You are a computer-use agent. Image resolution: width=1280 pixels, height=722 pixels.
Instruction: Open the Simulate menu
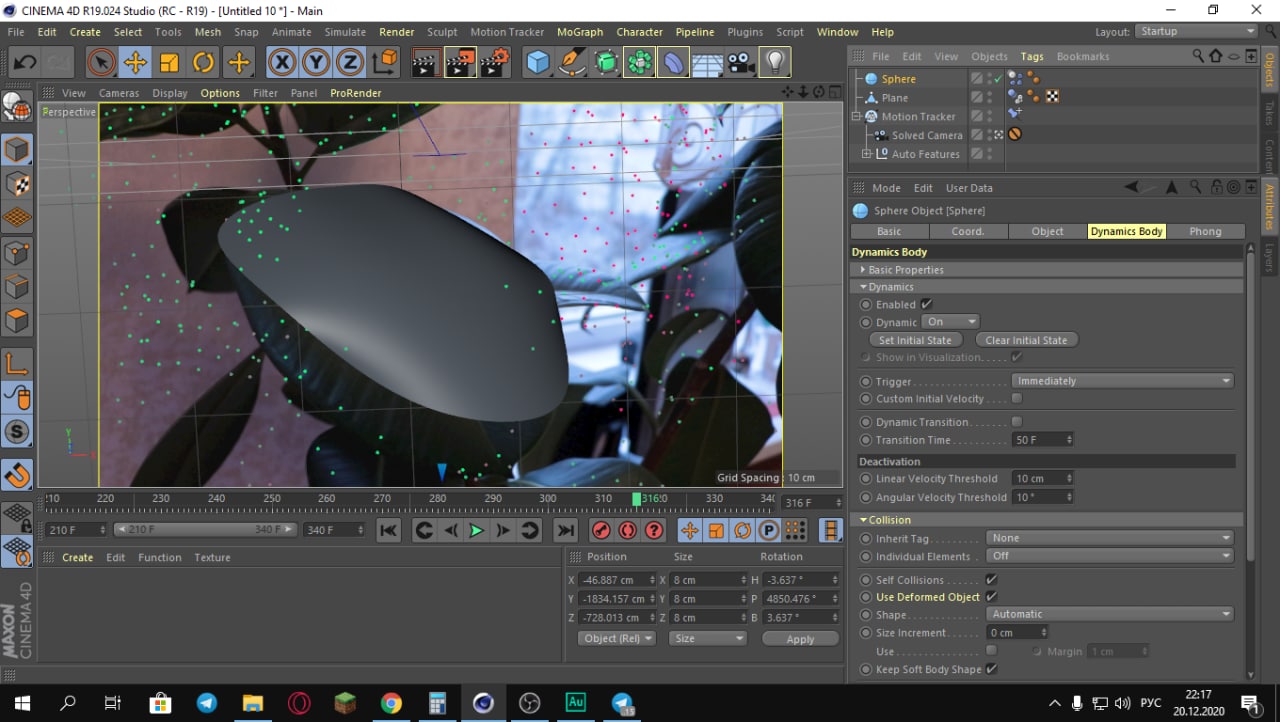point(345,32)
